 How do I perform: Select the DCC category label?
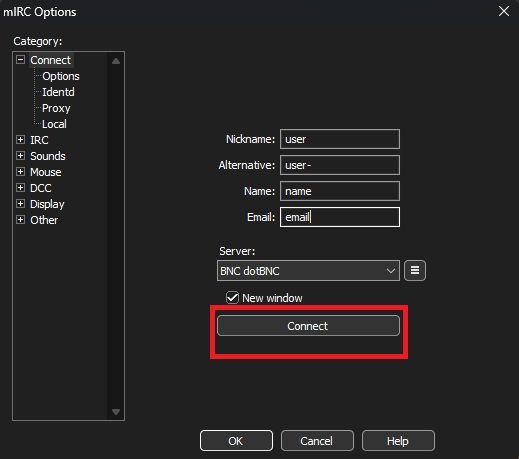41,188
